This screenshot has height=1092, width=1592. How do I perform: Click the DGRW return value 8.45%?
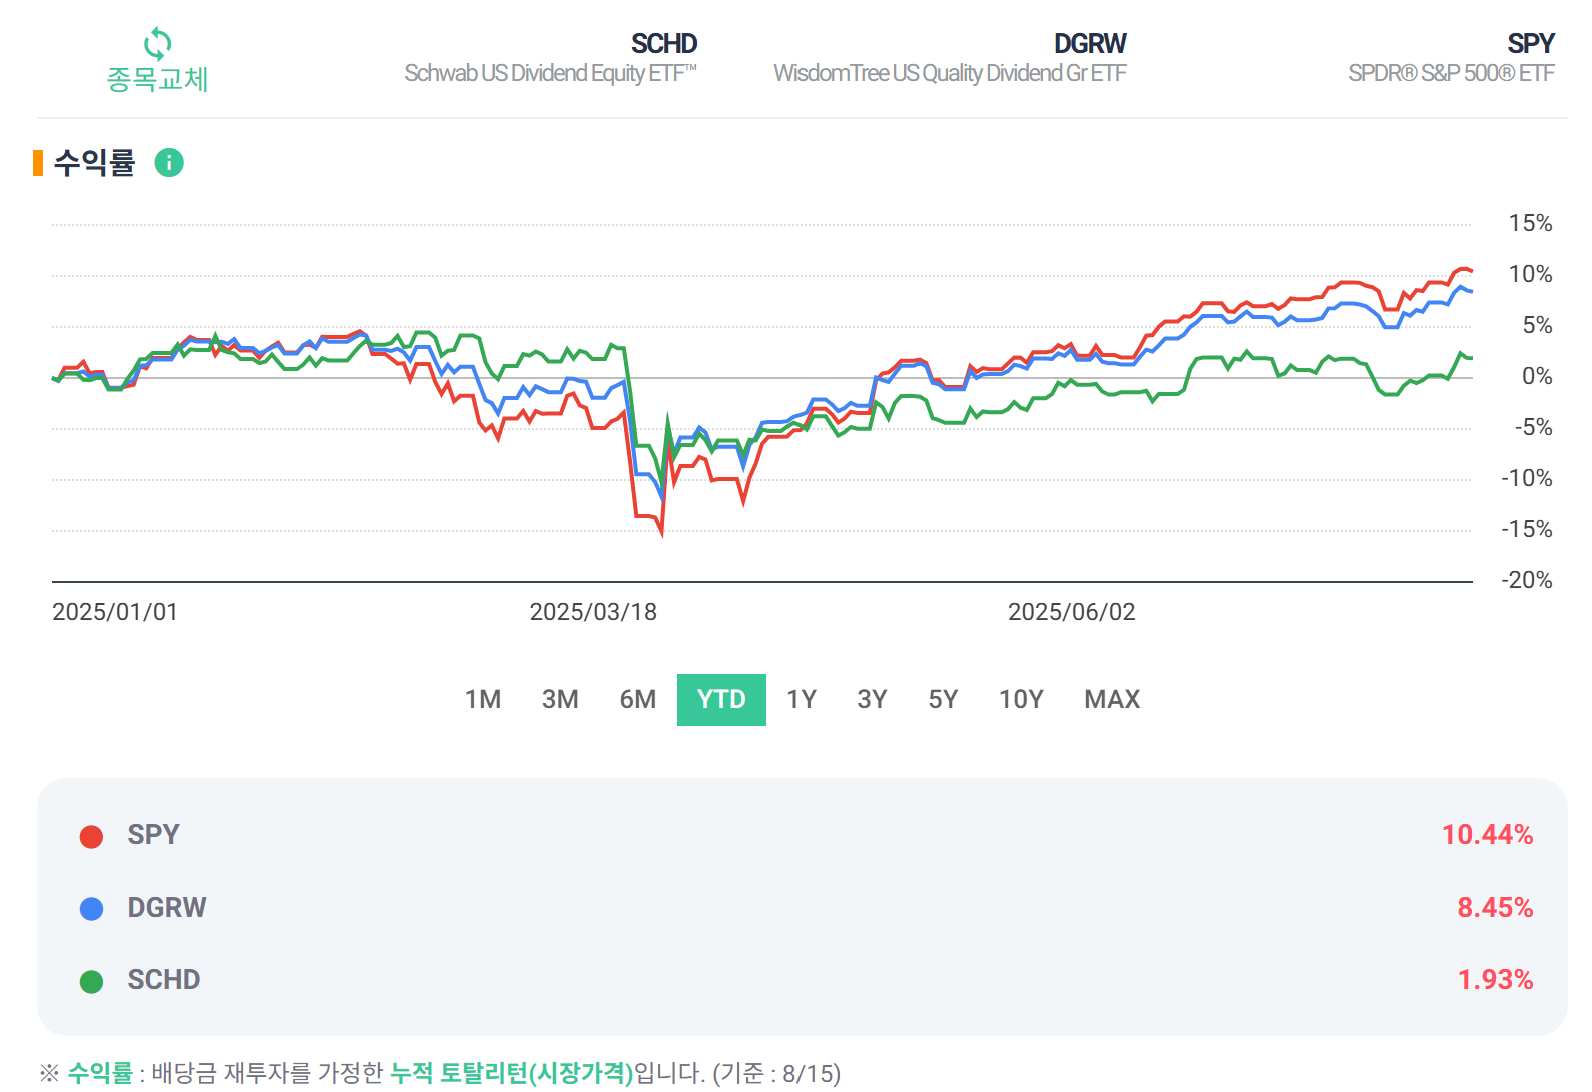[x=1495, y=908]
